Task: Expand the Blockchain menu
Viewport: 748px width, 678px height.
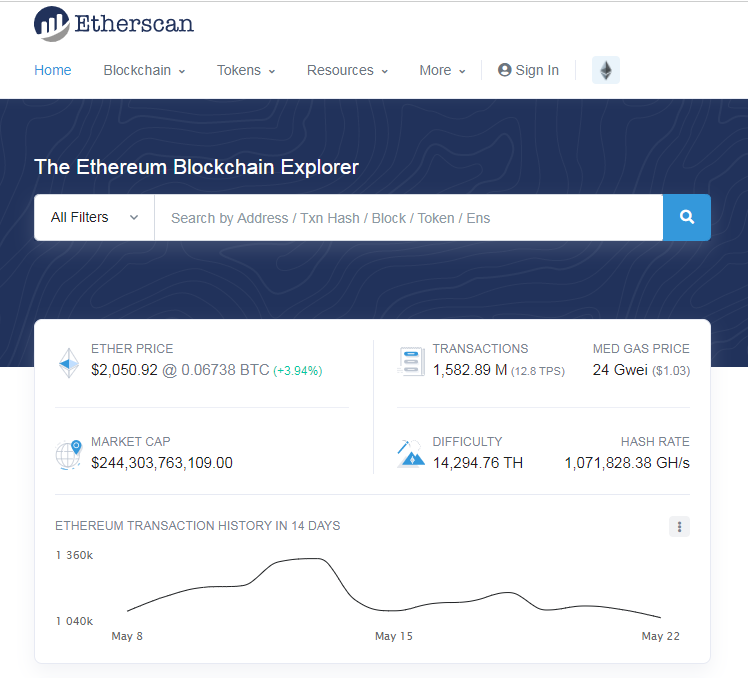Action: coord(144,70)
